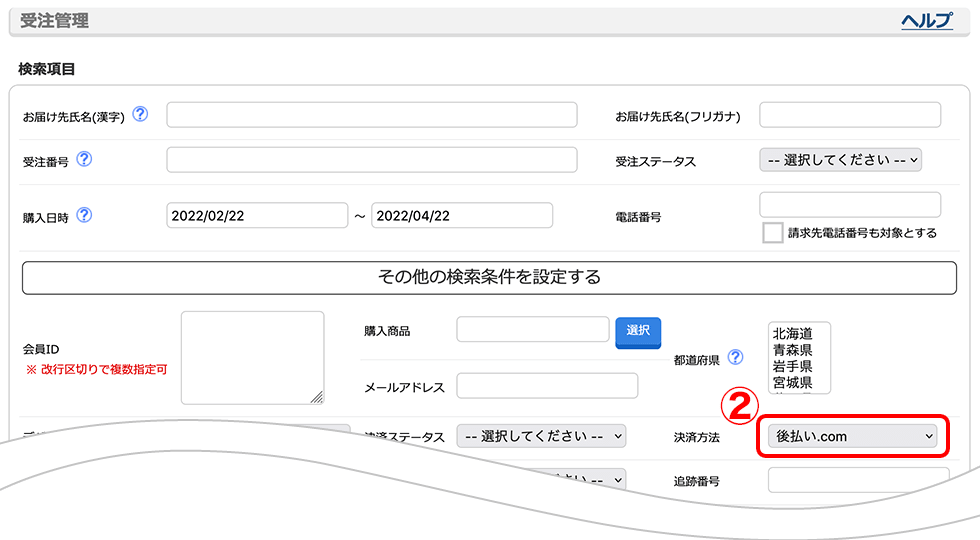Select 宮城県 in prefecture list
This screenshot has height=540, width=980.
point(792,382)
